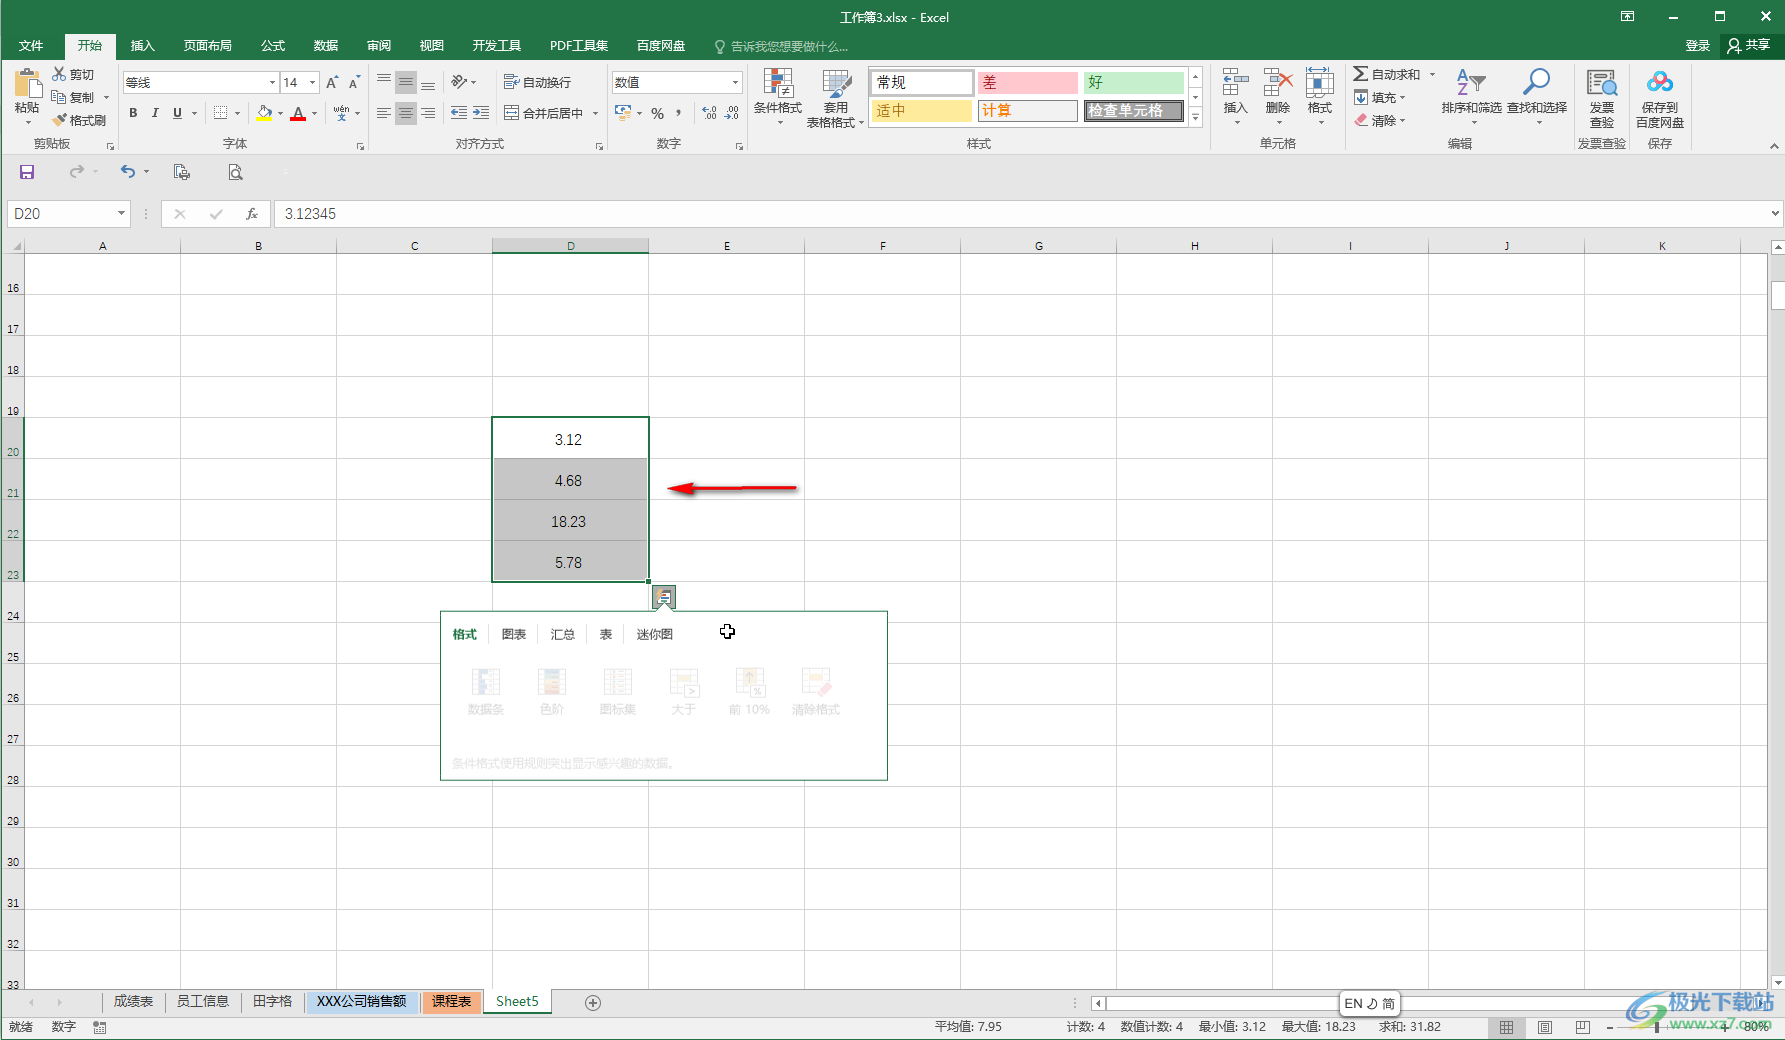This screenshot has height=1040, width=1785.
Task: Toggle Underline formatting
Action: pyautogui.click(x=177, y=113)
